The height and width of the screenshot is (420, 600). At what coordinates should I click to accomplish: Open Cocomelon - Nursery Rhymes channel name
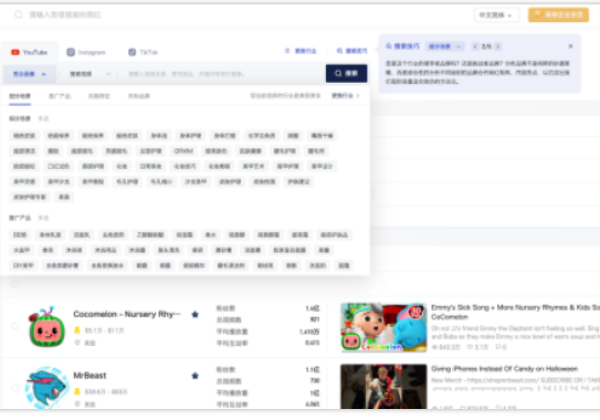coord(127,314)
